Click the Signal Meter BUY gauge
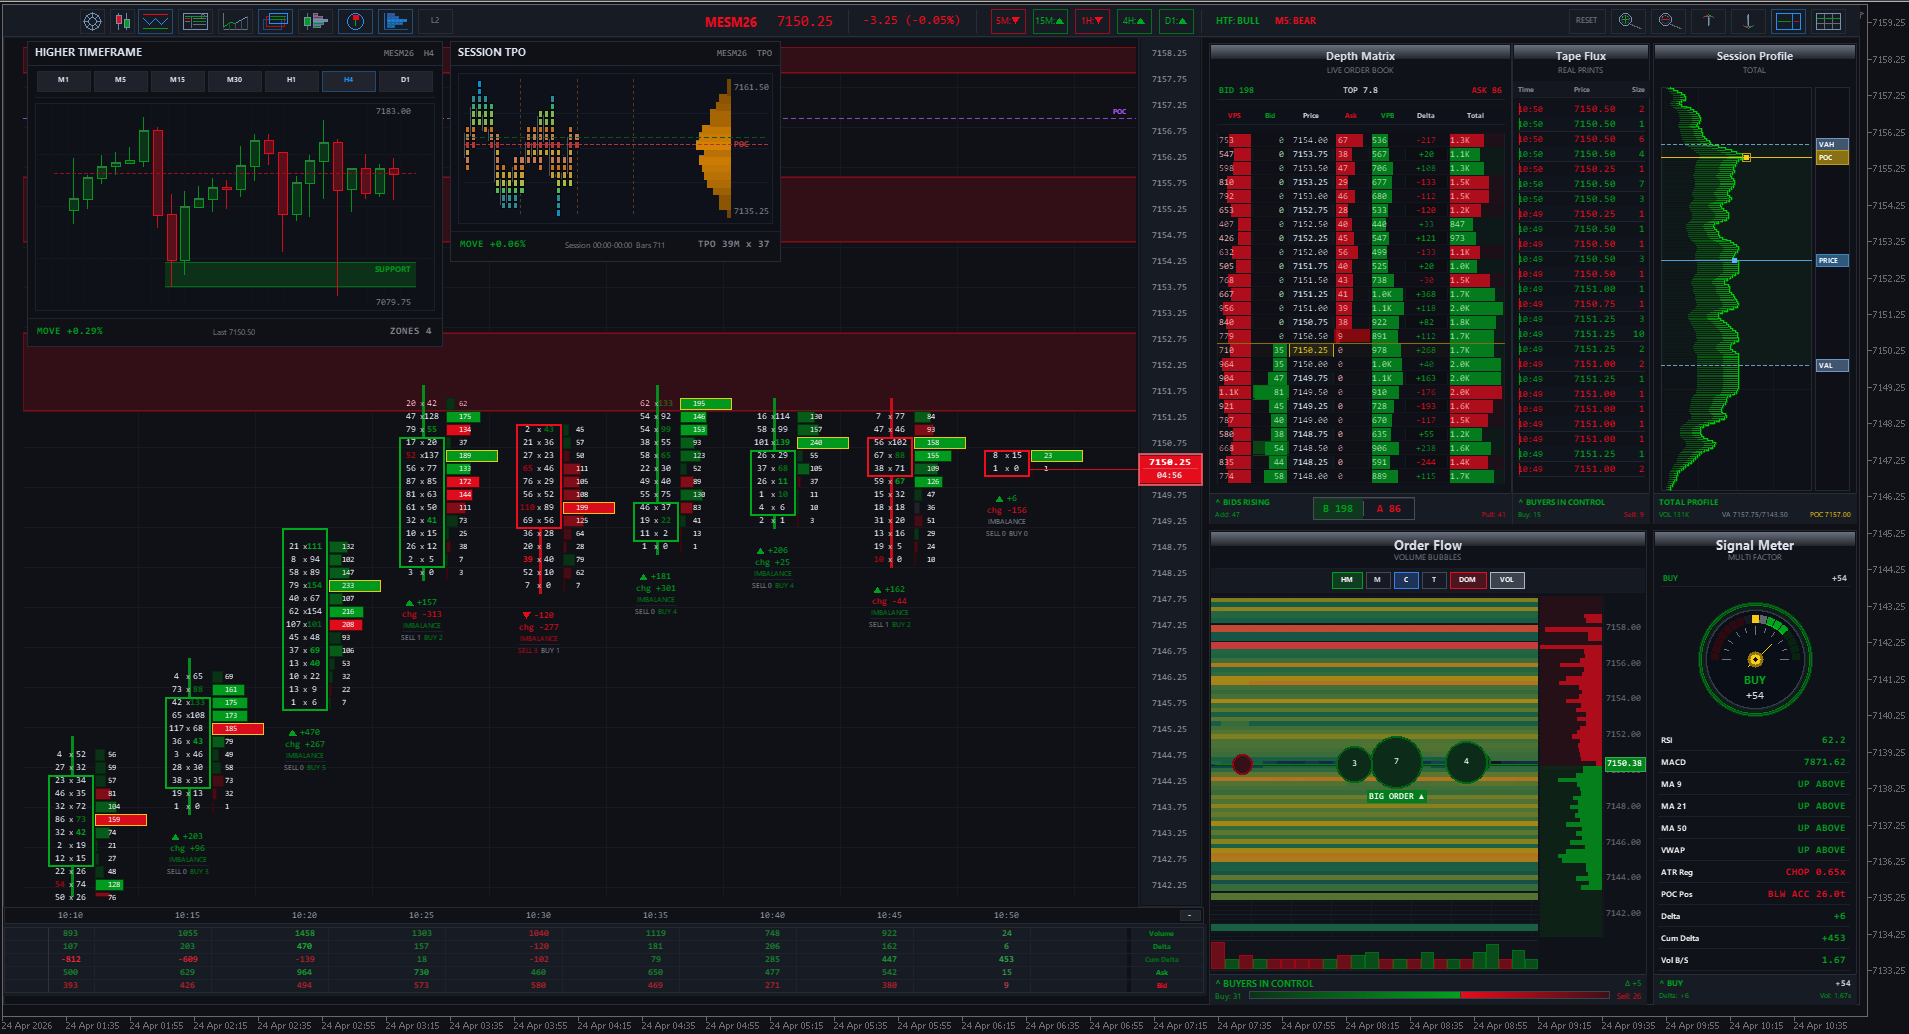The height and width of the screenshot is (1034, 1909). point(1755,659)
